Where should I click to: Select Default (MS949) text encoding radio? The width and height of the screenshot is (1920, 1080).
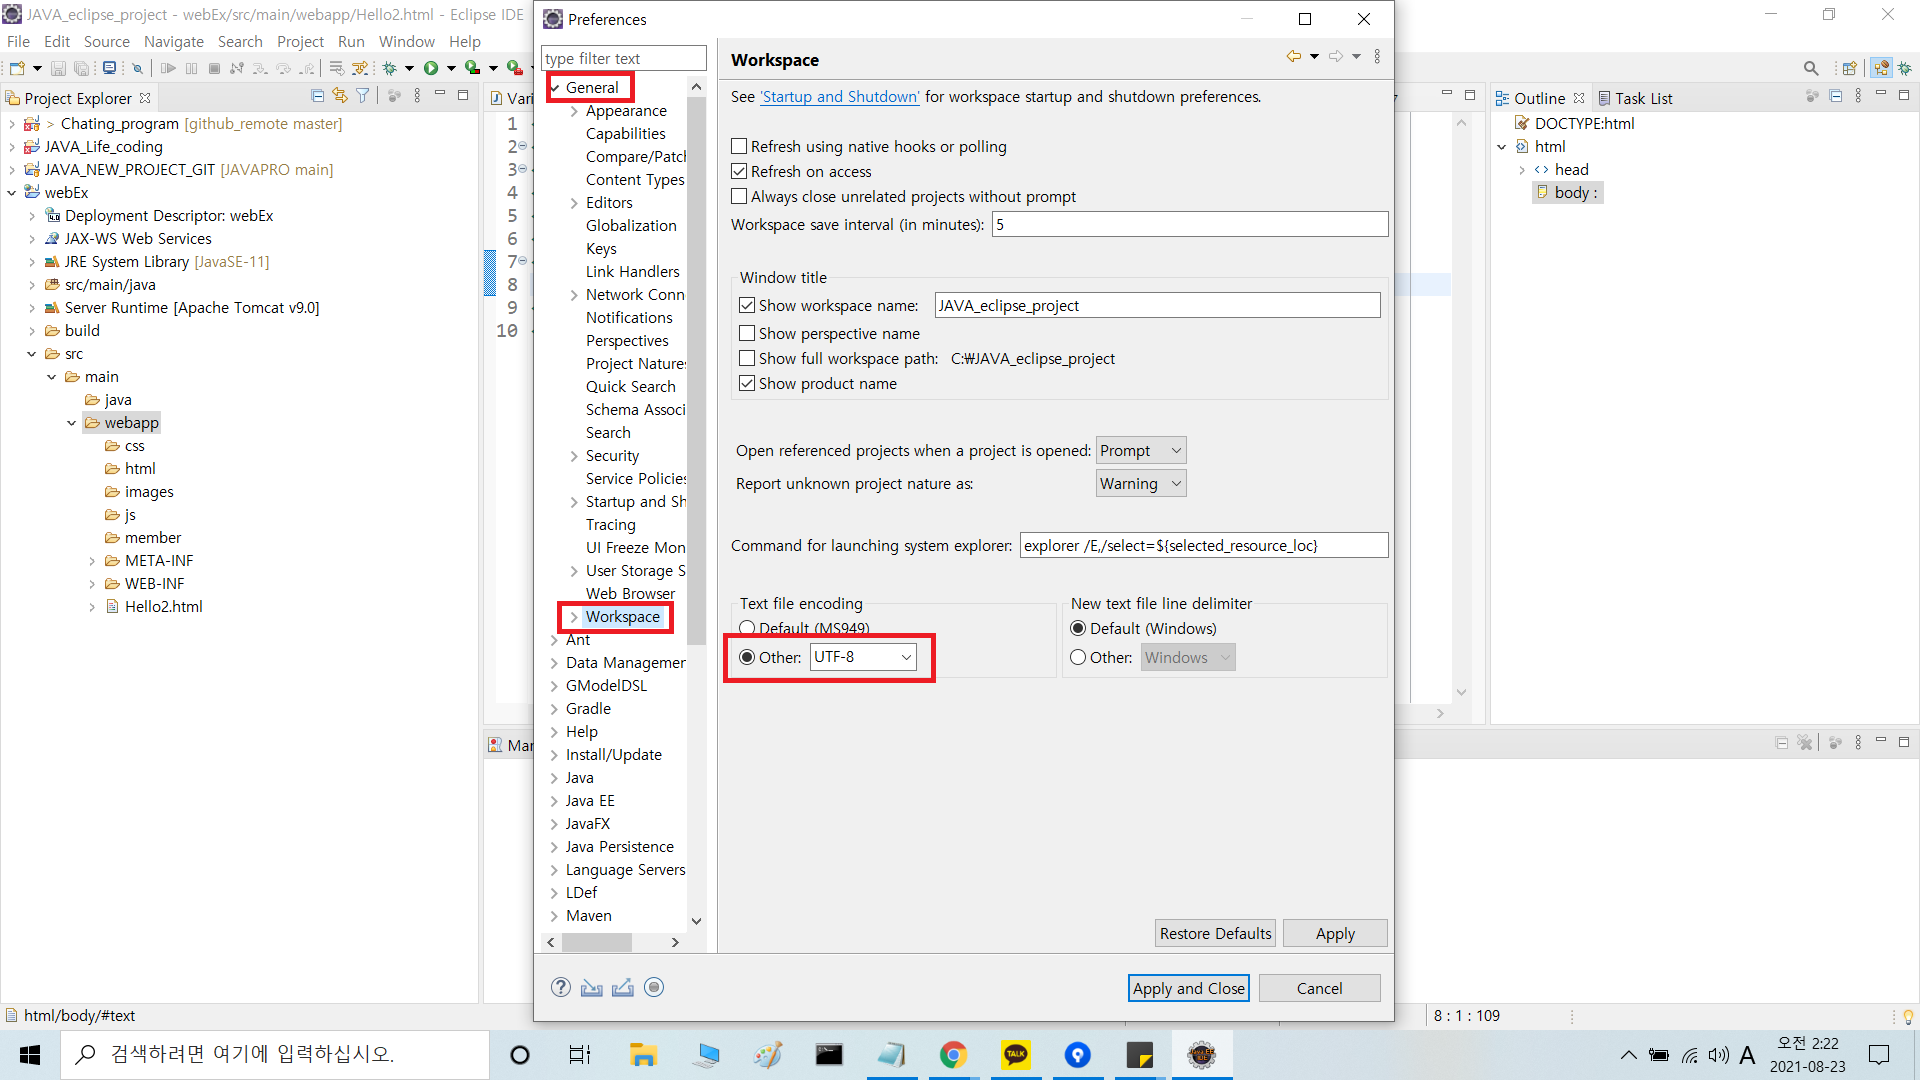coord(747,628)
